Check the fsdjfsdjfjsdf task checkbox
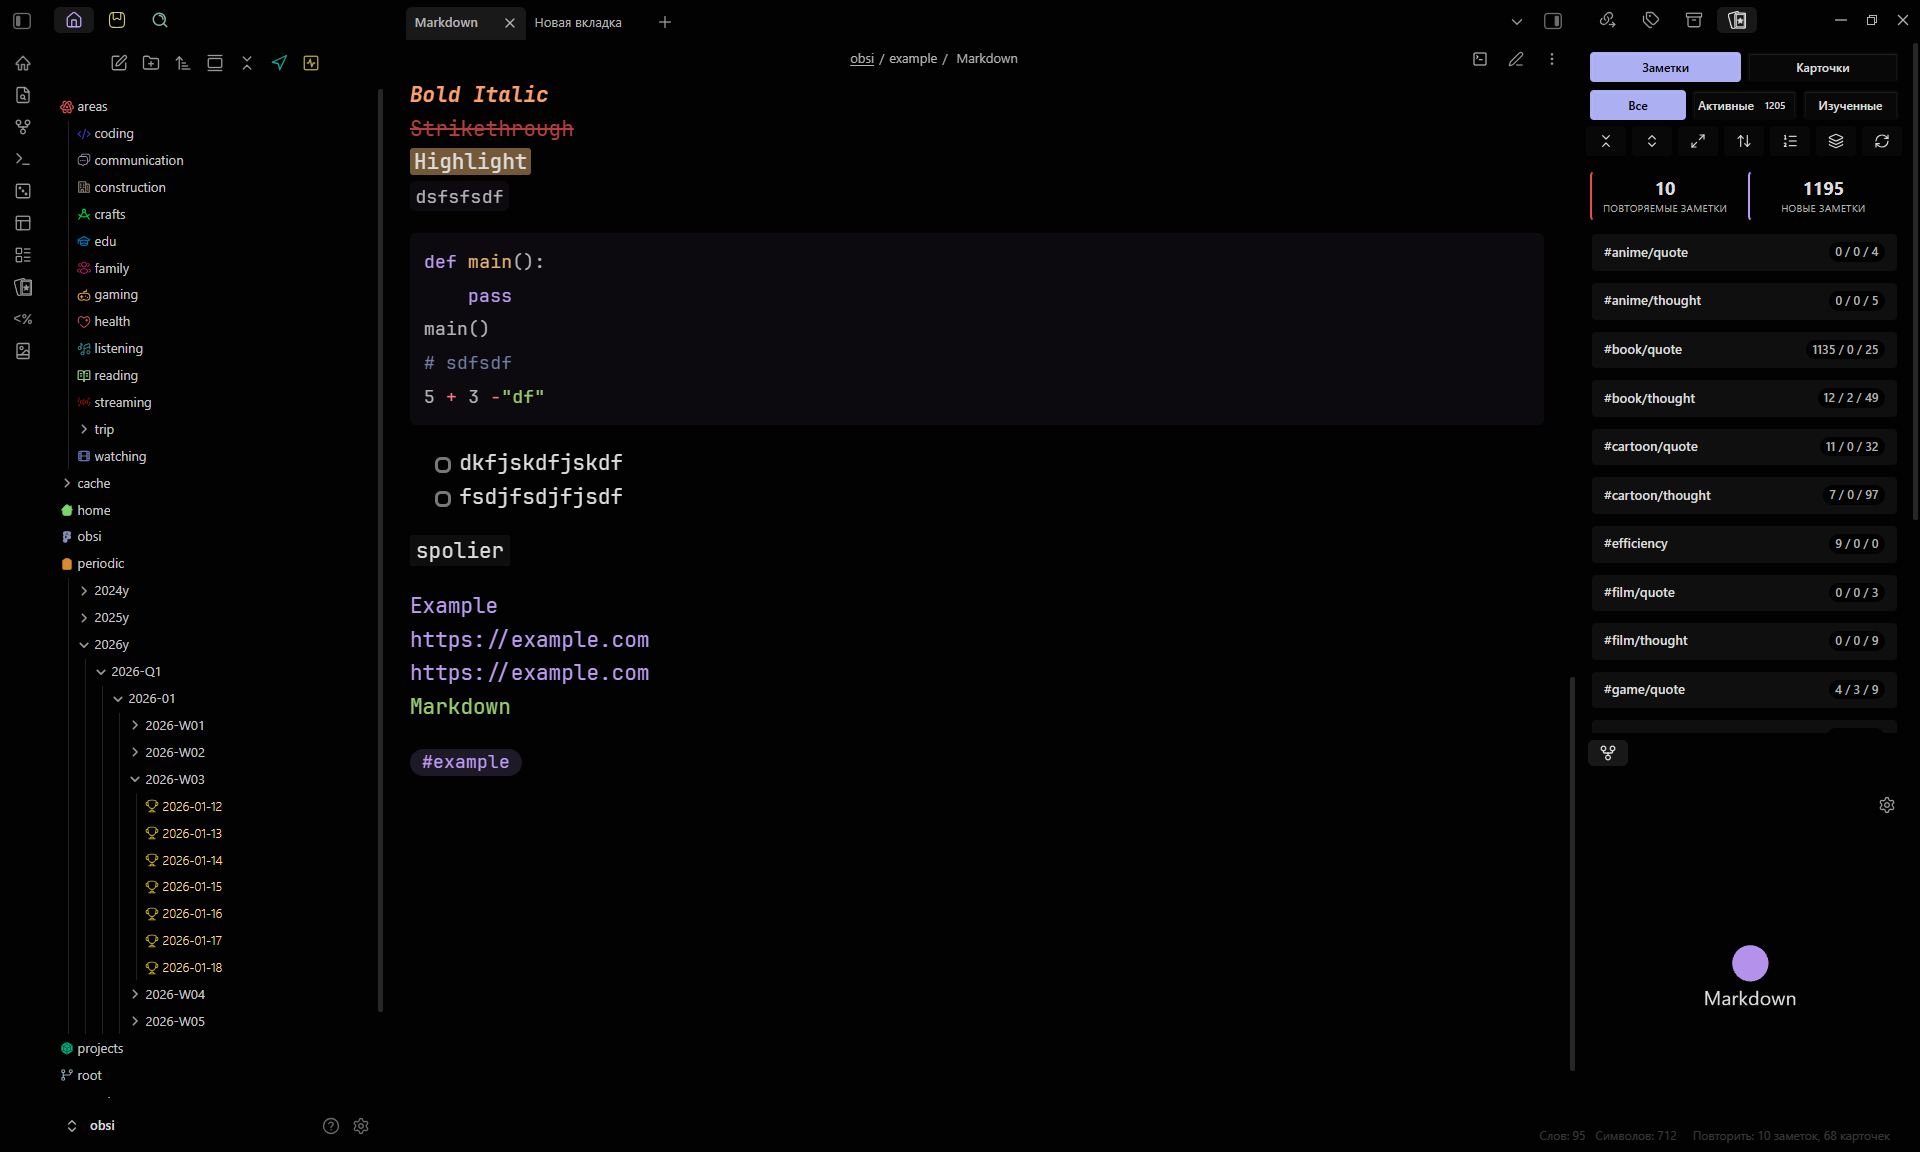This screenshot has height=1152, width=1920. coord(442,498)
